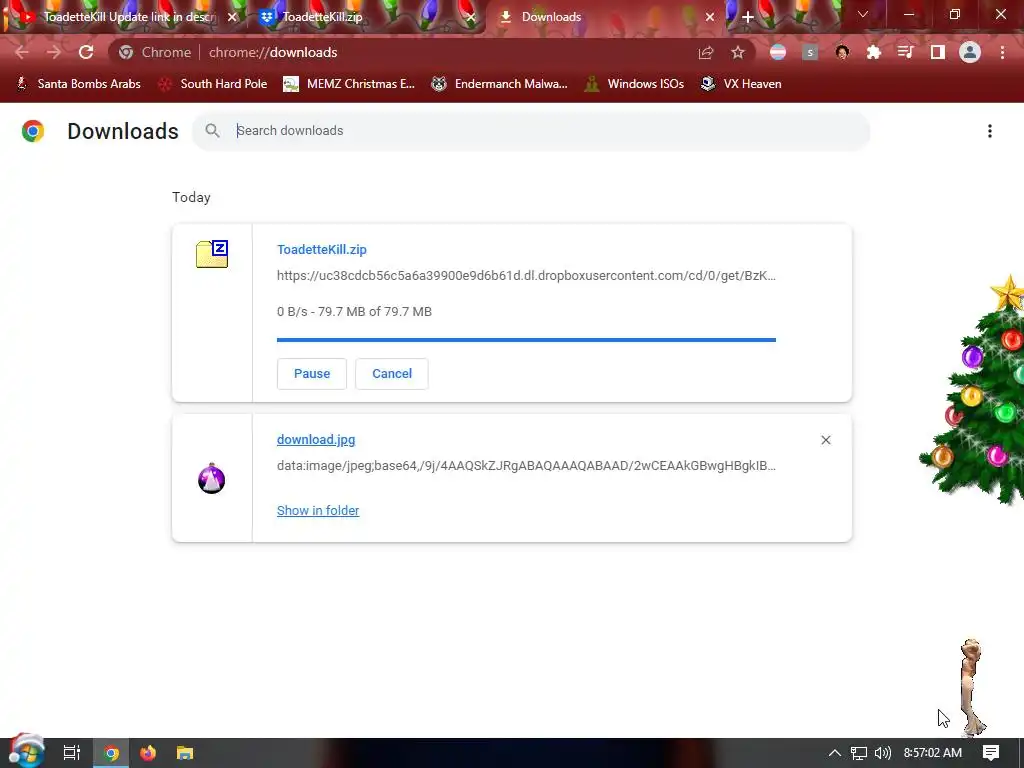
Task: Open the Chrome profile avatar
Action: coord(970,52)
